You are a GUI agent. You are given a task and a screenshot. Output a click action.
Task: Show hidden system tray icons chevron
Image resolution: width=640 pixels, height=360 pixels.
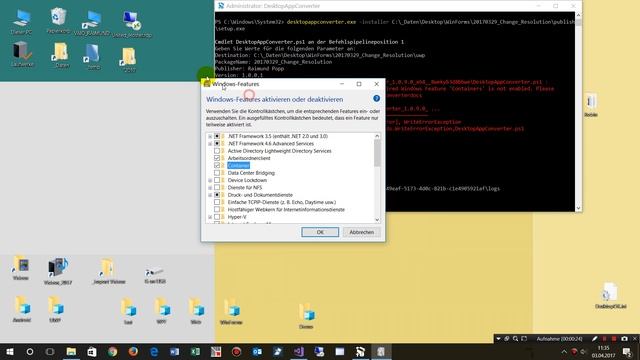pyautogui.click(x=564, y=352)
